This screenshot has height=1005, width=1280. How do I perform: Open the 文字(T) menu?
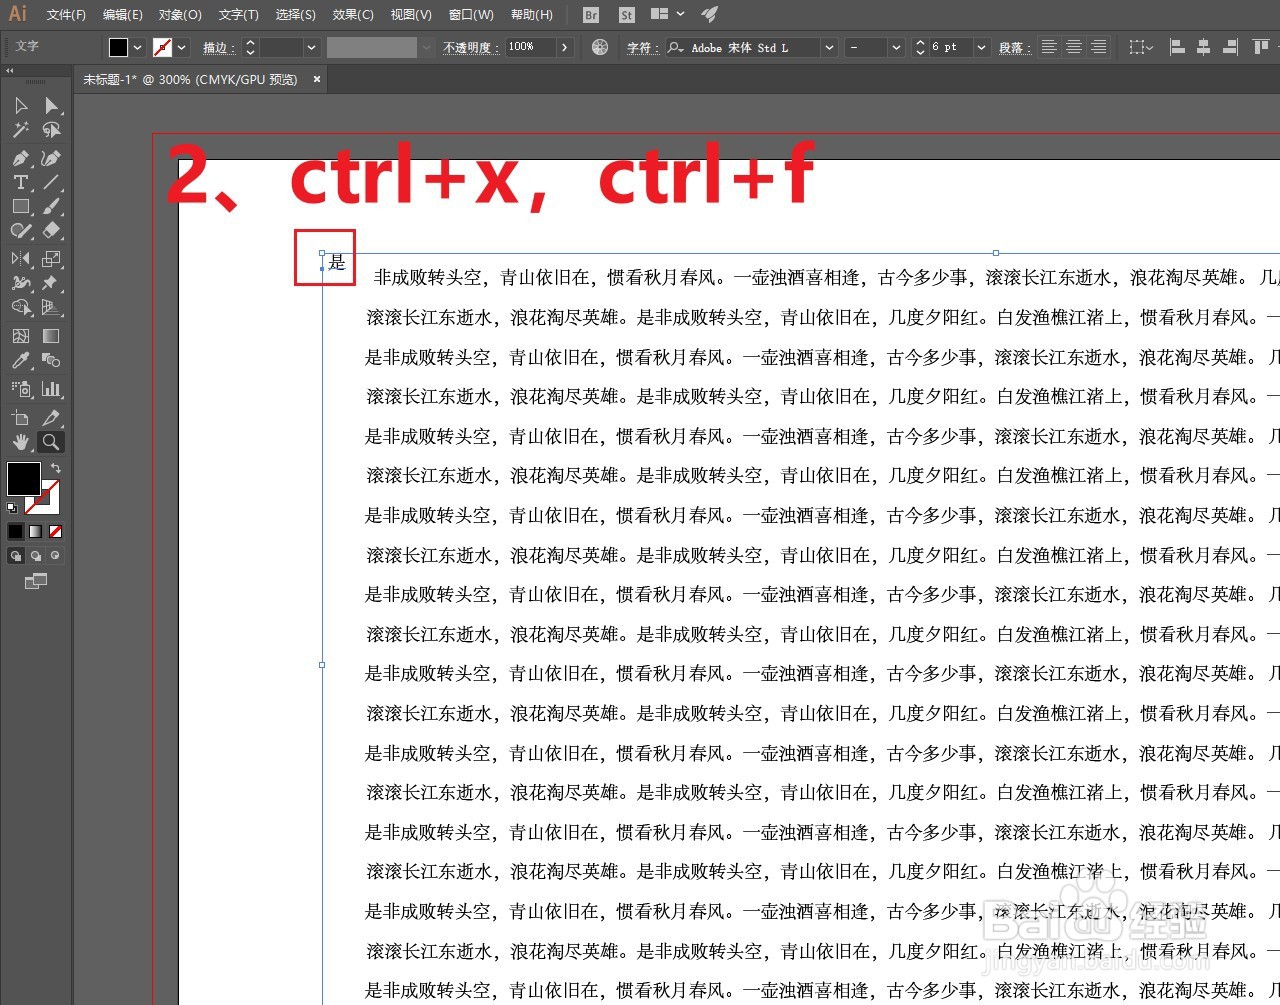(238, 15)
